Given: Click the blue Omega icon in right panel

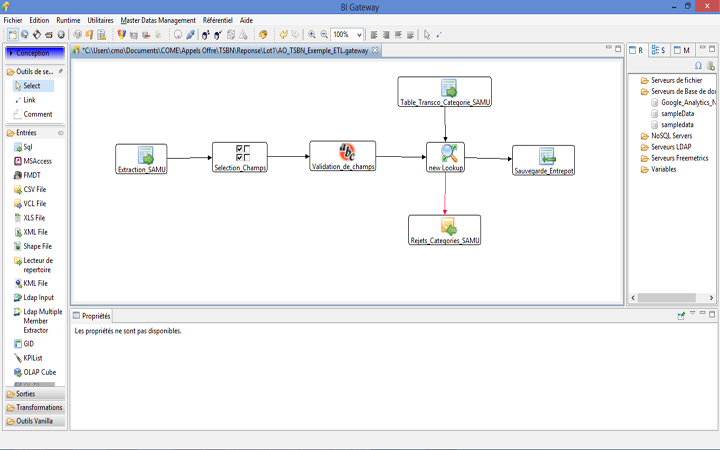Looking at the screenshot, I should pos(698,66).
